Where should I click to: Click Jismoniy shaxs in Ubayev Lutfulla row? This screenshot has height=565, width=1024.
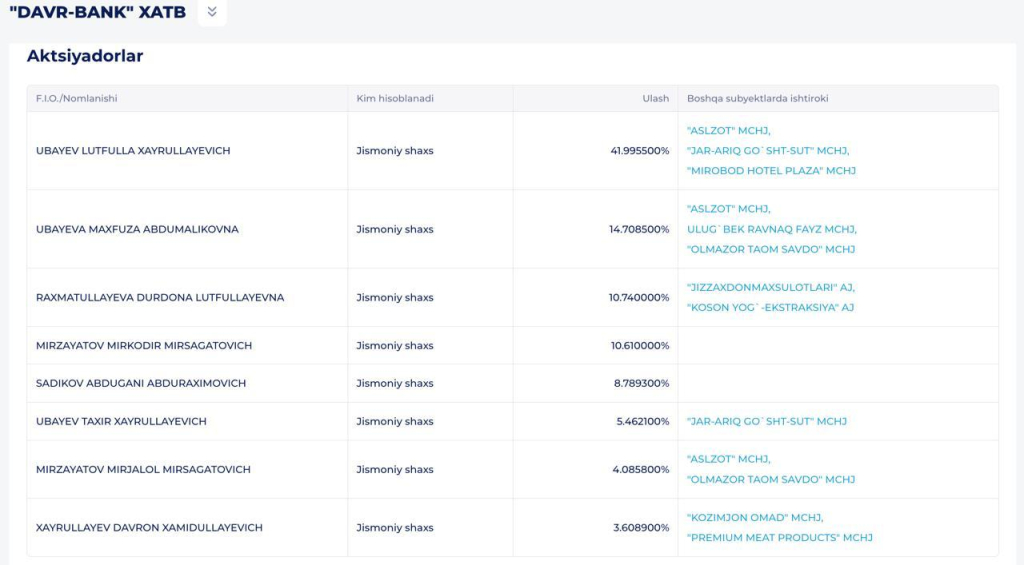click(x=394, y=151)
